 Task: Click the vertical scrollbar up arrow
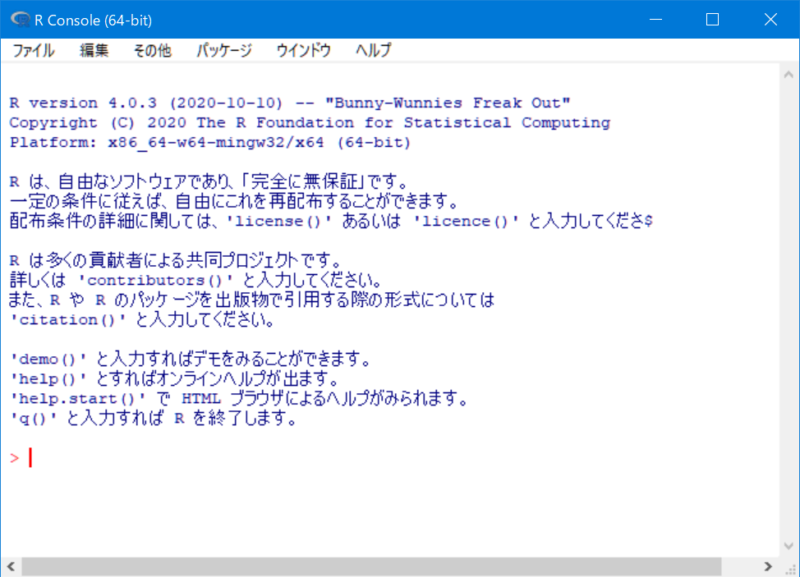point(788,74)
